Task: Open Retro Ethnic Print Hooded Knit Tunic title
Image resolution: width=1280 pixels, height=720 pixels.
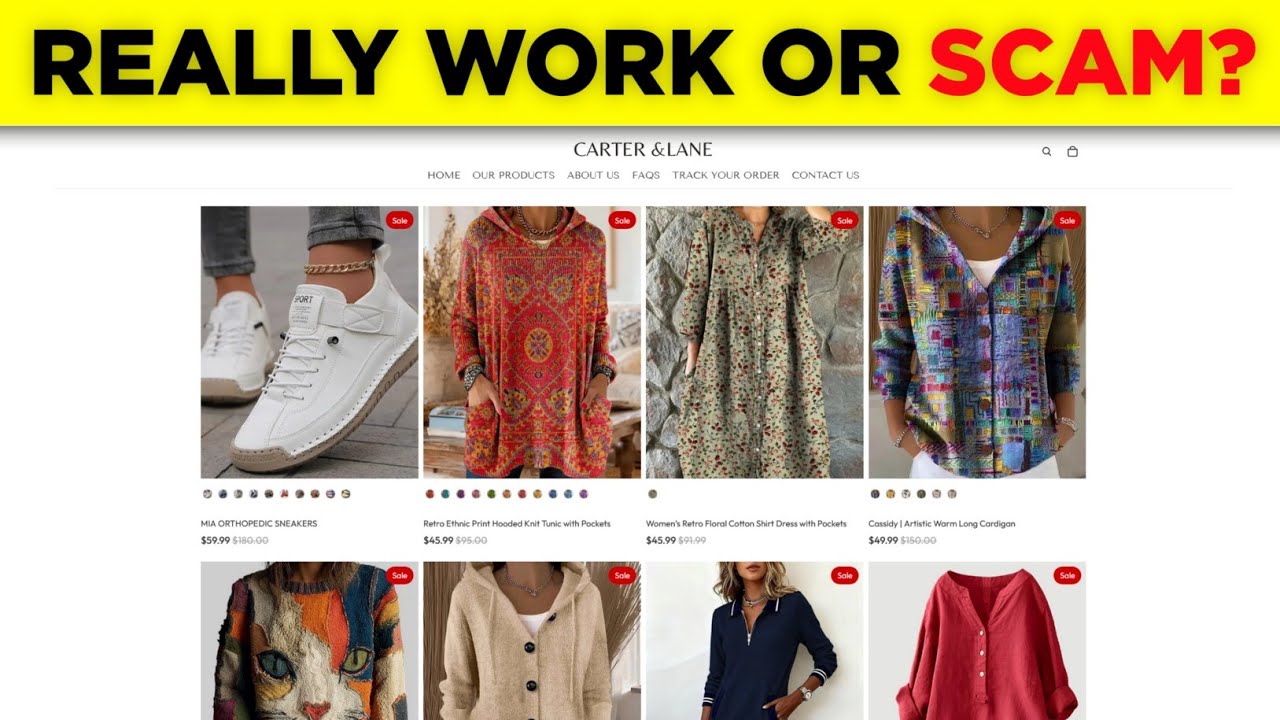Action: point(517,524)
